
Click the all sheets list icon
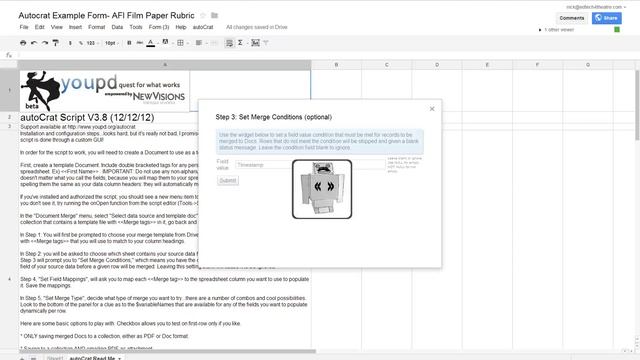click(x=33, y=358)
